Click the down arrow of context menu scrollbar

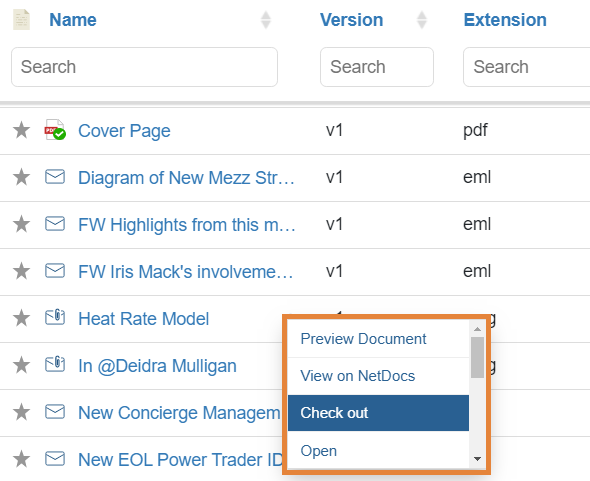477,458
